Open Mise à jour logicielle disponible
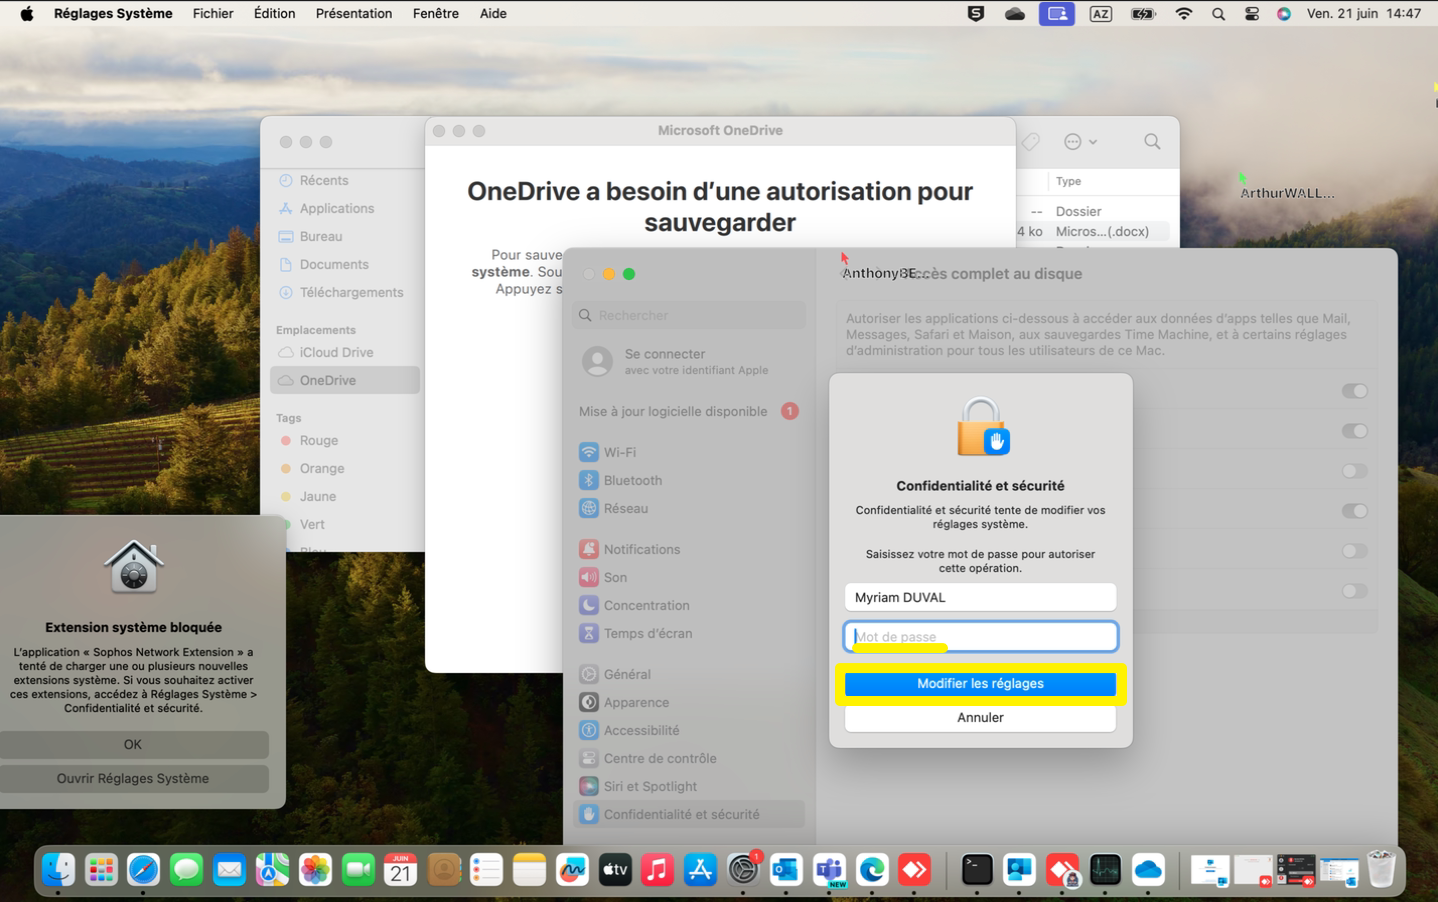1438x902 pixels. click(x=690, y=411)
